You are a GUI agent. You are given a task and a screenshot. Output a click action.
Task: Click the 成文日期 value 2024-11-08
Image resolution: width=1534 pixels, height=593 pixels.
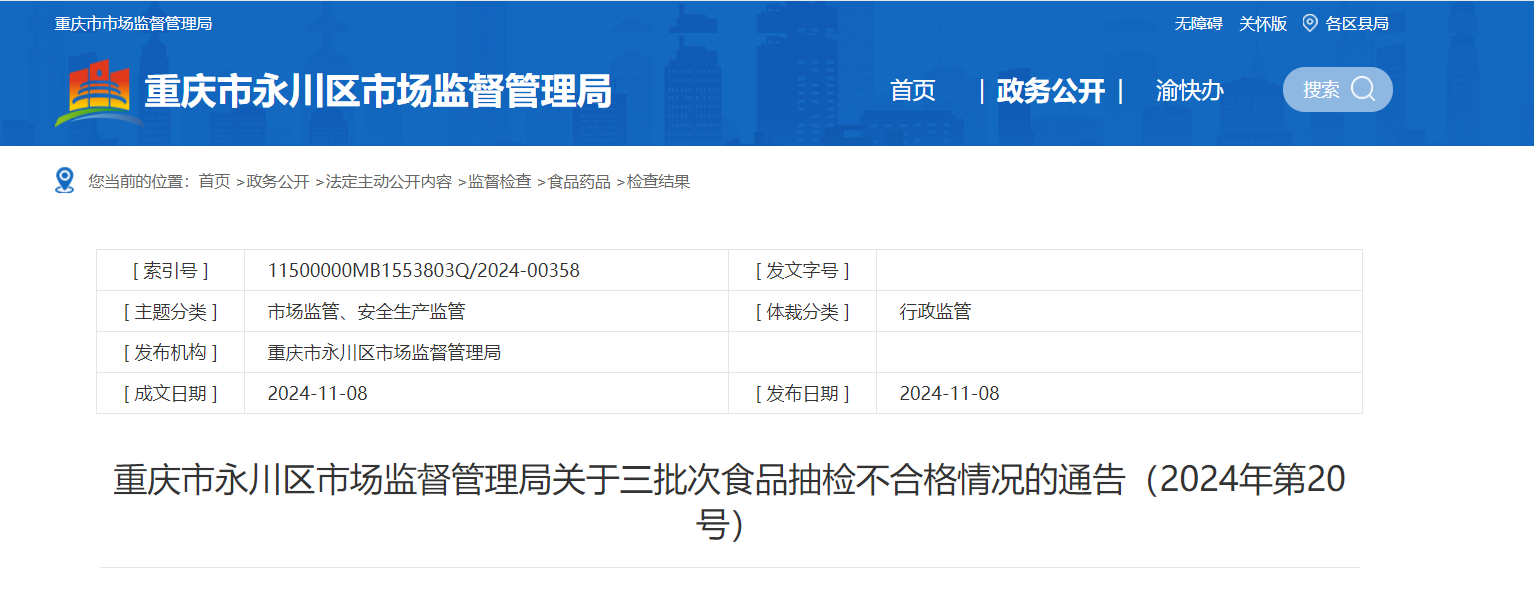[x=318, y=393]
